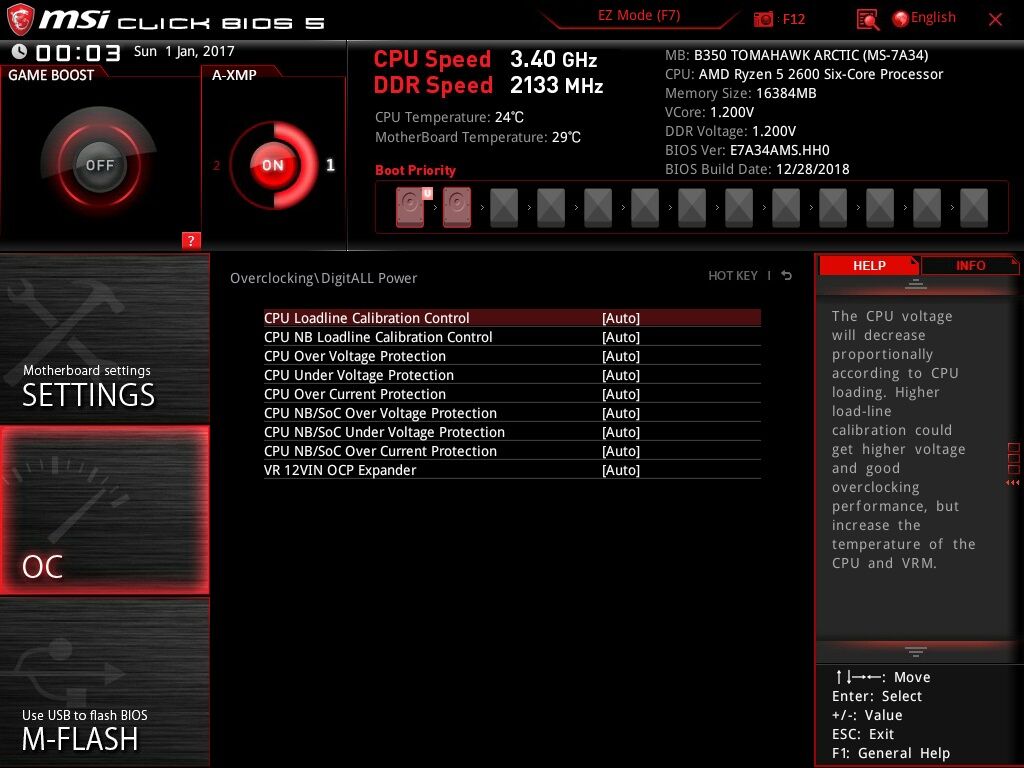The height and width of the screenshot is (768, 1024).
Task: Select A-XMP profile 1
Action: tap(330, 165)
